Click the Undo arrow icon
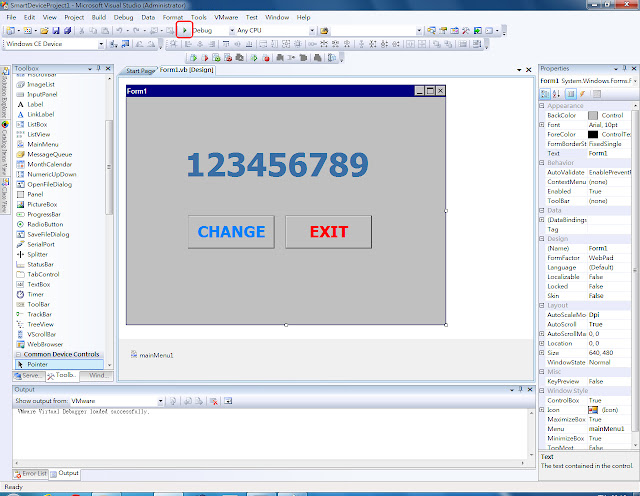Screen dimensions: 640x496 click(x=119, y=31)
